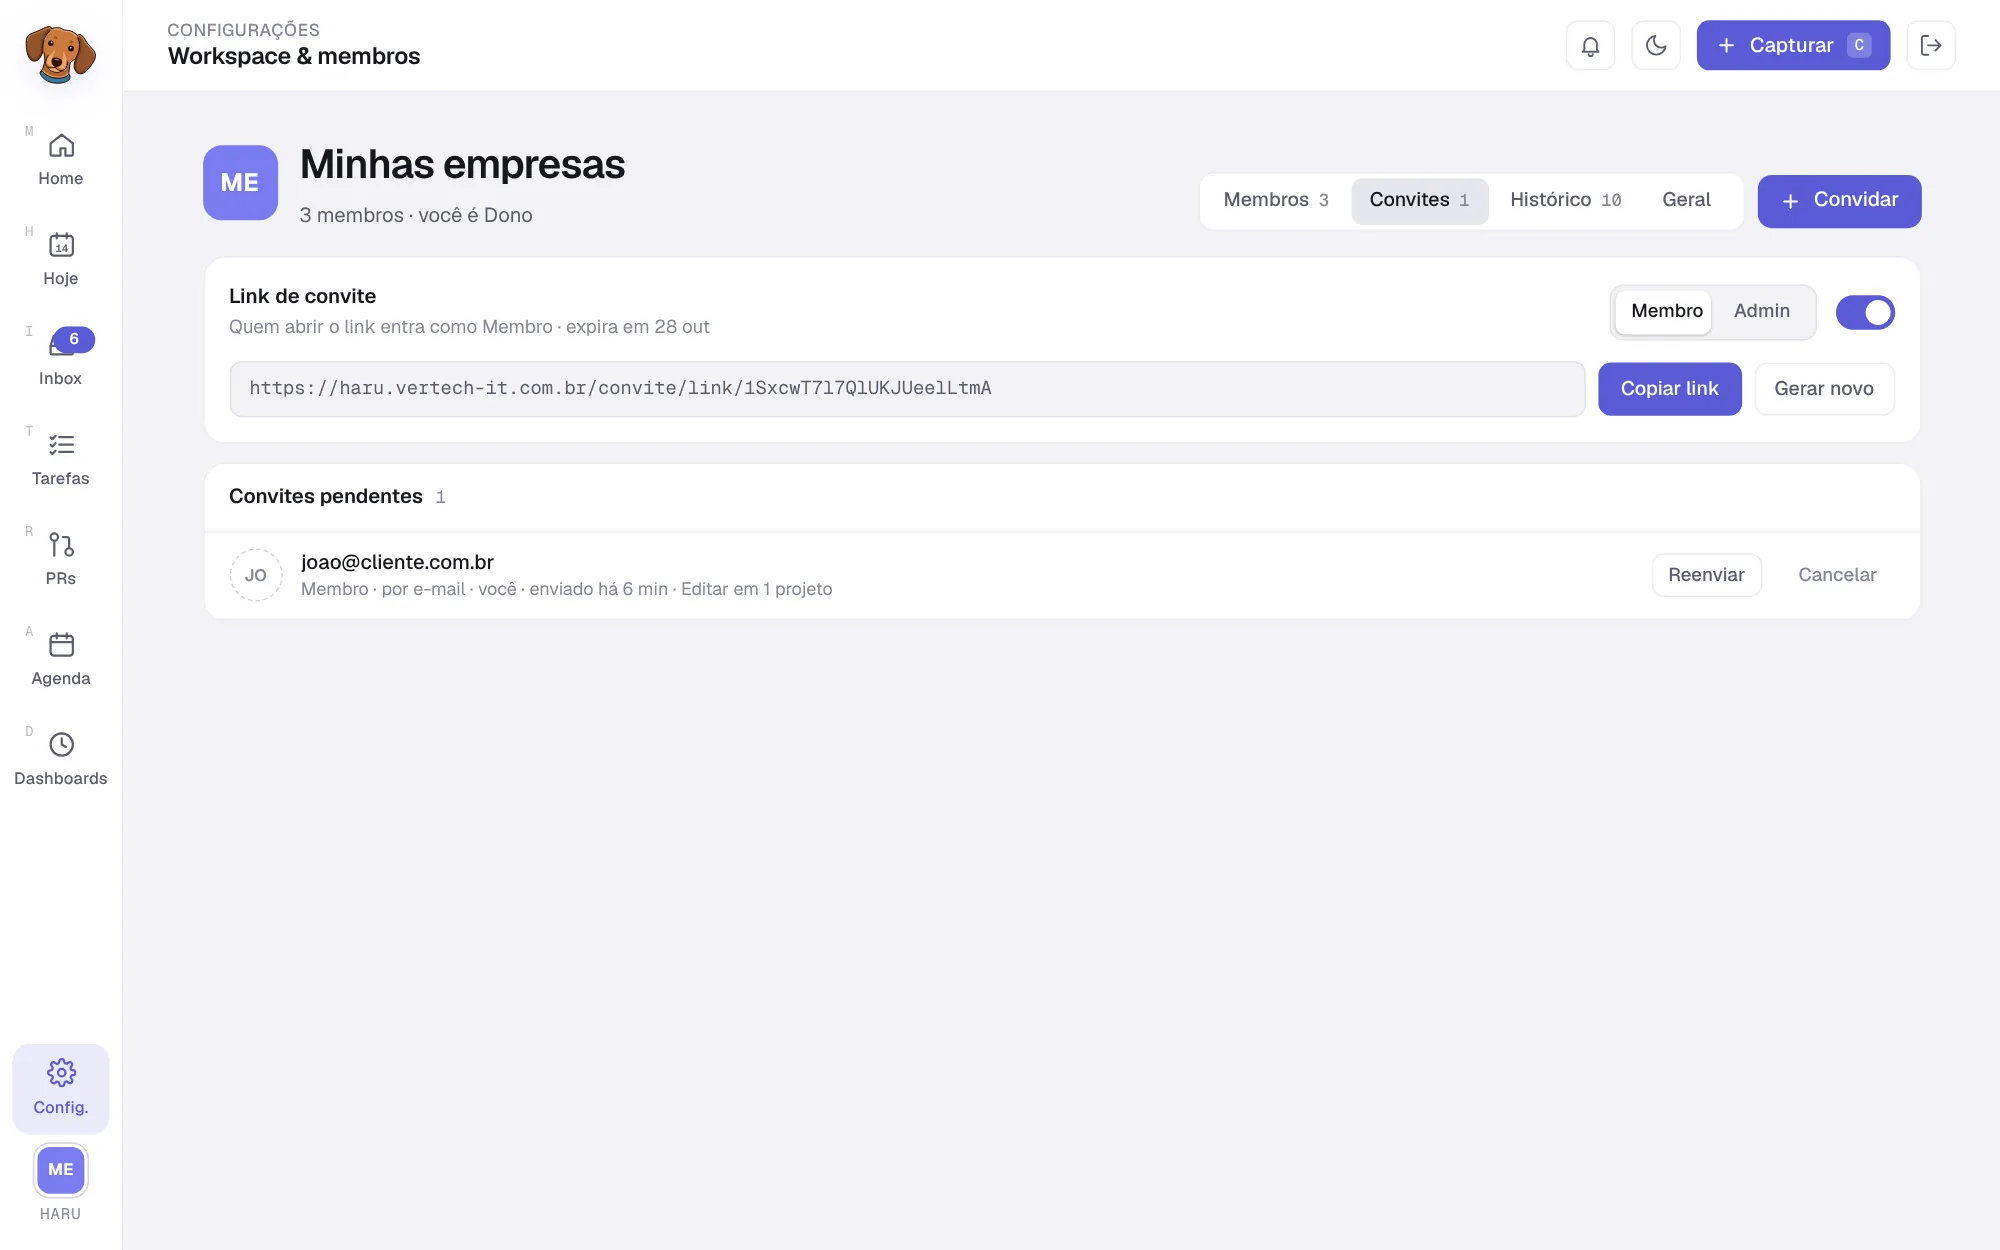Click the 'Link de convite' heading
This screenshot has width=2000, height=1250.
click(x=302, y=296)
